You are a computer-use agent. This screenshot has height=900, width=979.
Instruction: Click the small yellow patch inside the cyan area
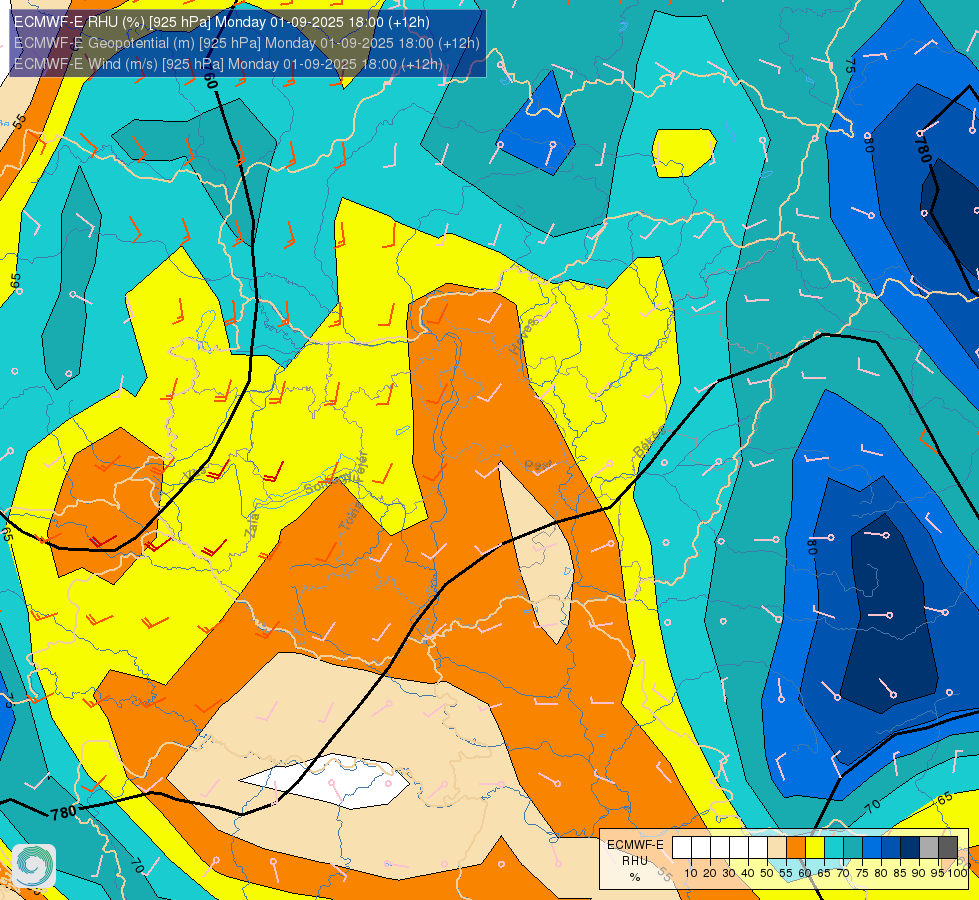pos(684,153)
